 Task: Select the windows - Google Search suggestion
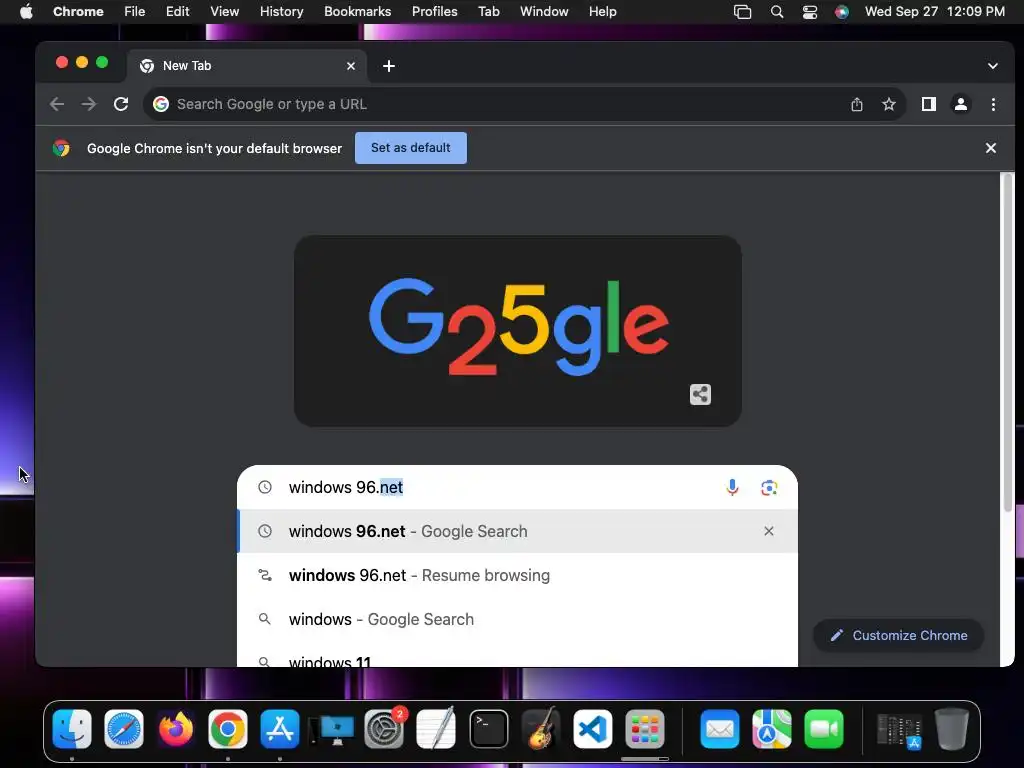point(517,619)
